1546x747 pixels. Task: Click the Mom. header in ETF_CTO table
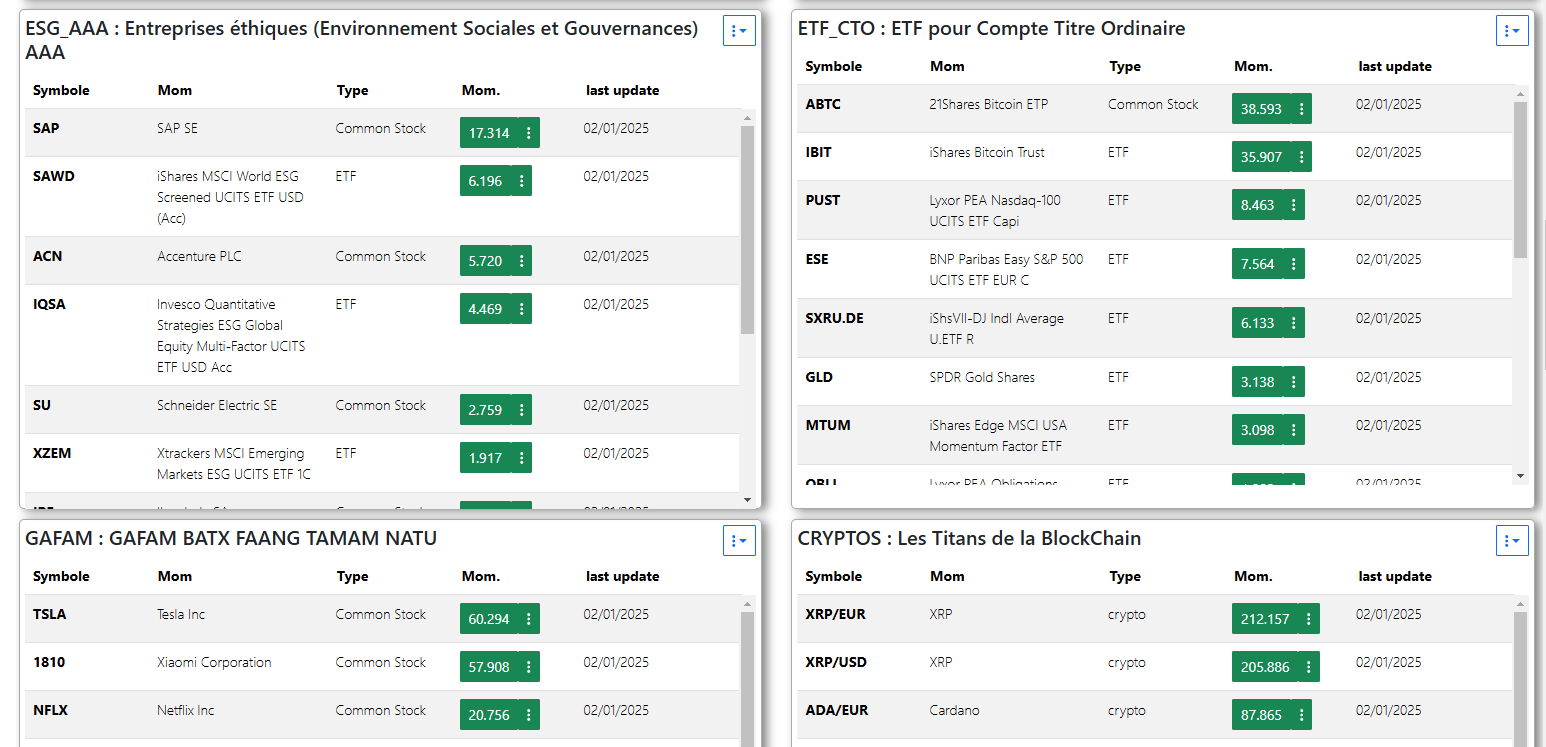point(1253,66)
